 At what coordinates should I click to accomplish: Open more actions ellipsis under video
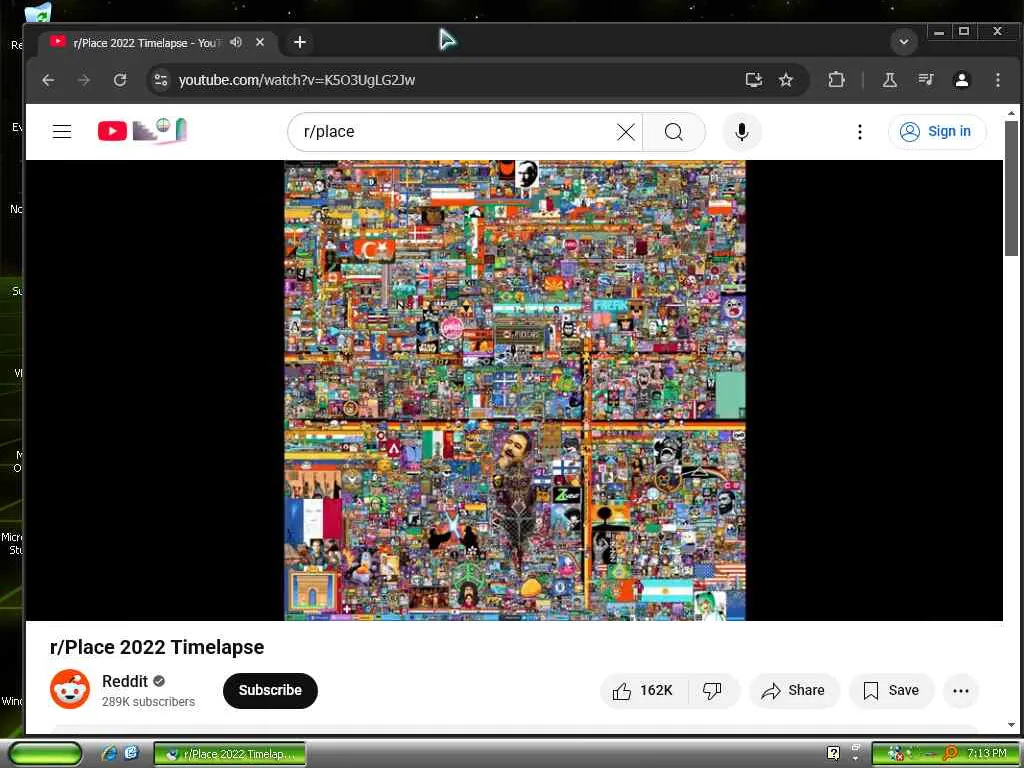(960, 690)
